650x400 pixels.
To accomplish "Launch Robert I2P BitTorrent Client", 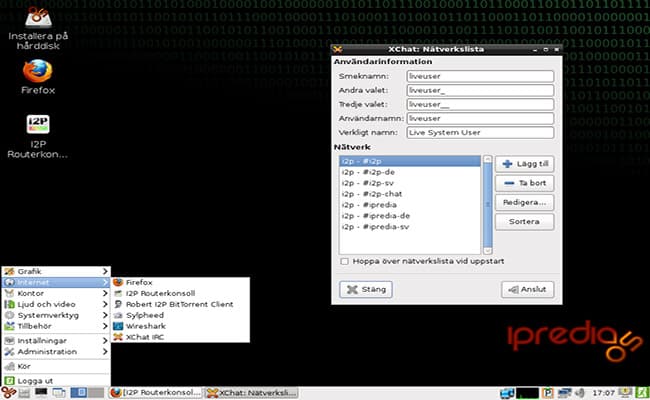I will [x=180, y=304].
